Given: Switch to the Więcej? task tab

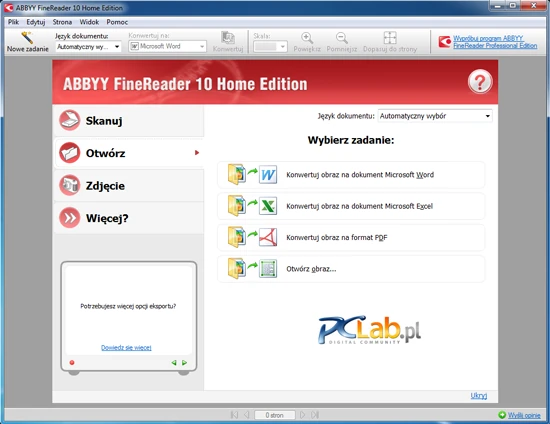Looking at the screenshot, I should click(129, 218).
